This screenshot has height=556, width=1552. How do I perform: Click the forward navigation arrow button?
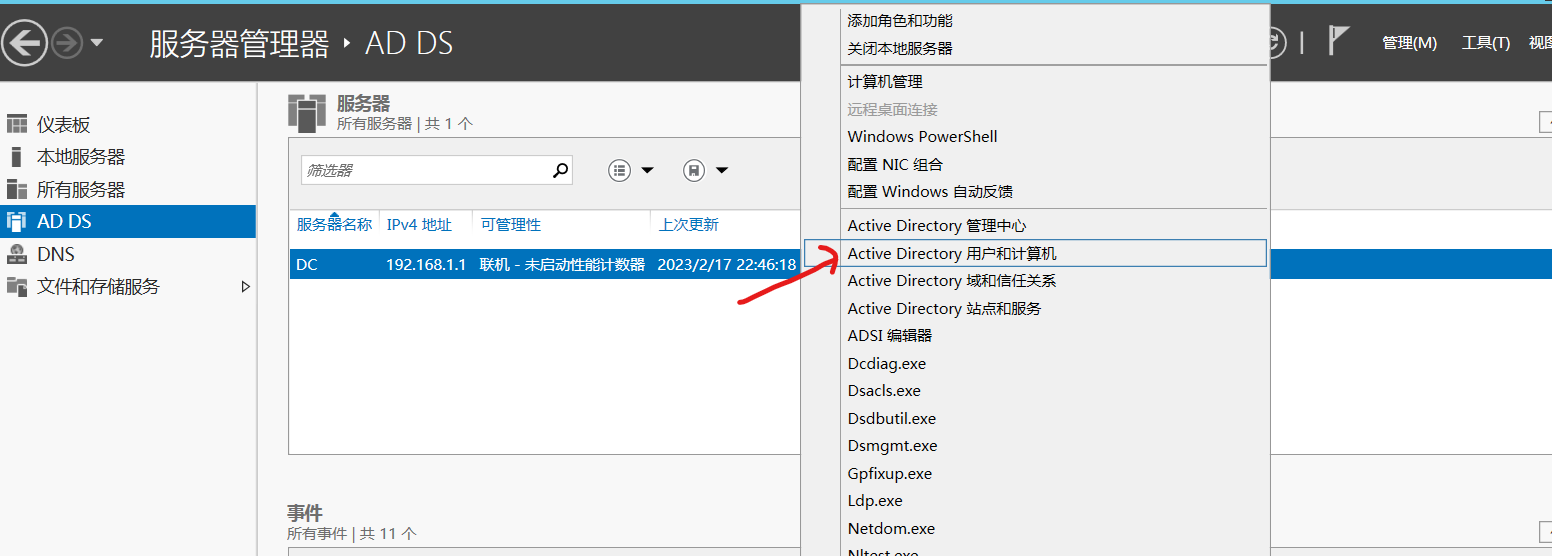point(67,43)
